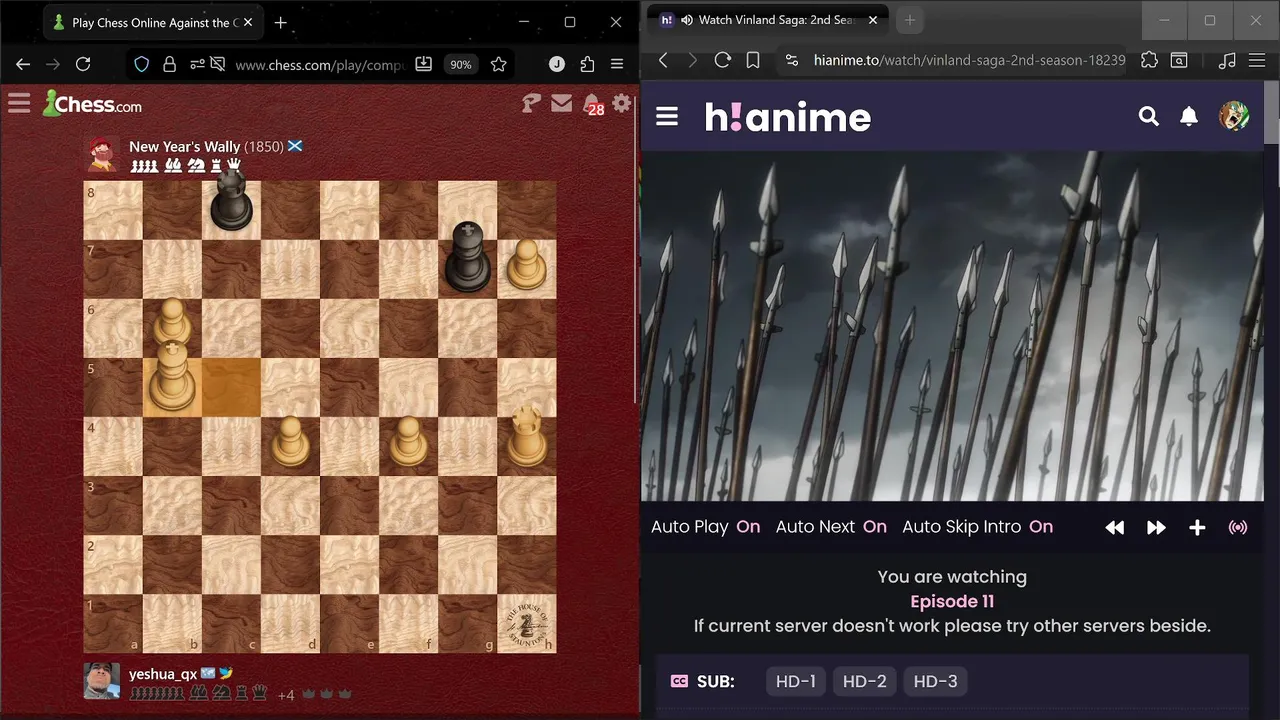
Task: Select SUB server HD-3
Action: tap(936, 681)
